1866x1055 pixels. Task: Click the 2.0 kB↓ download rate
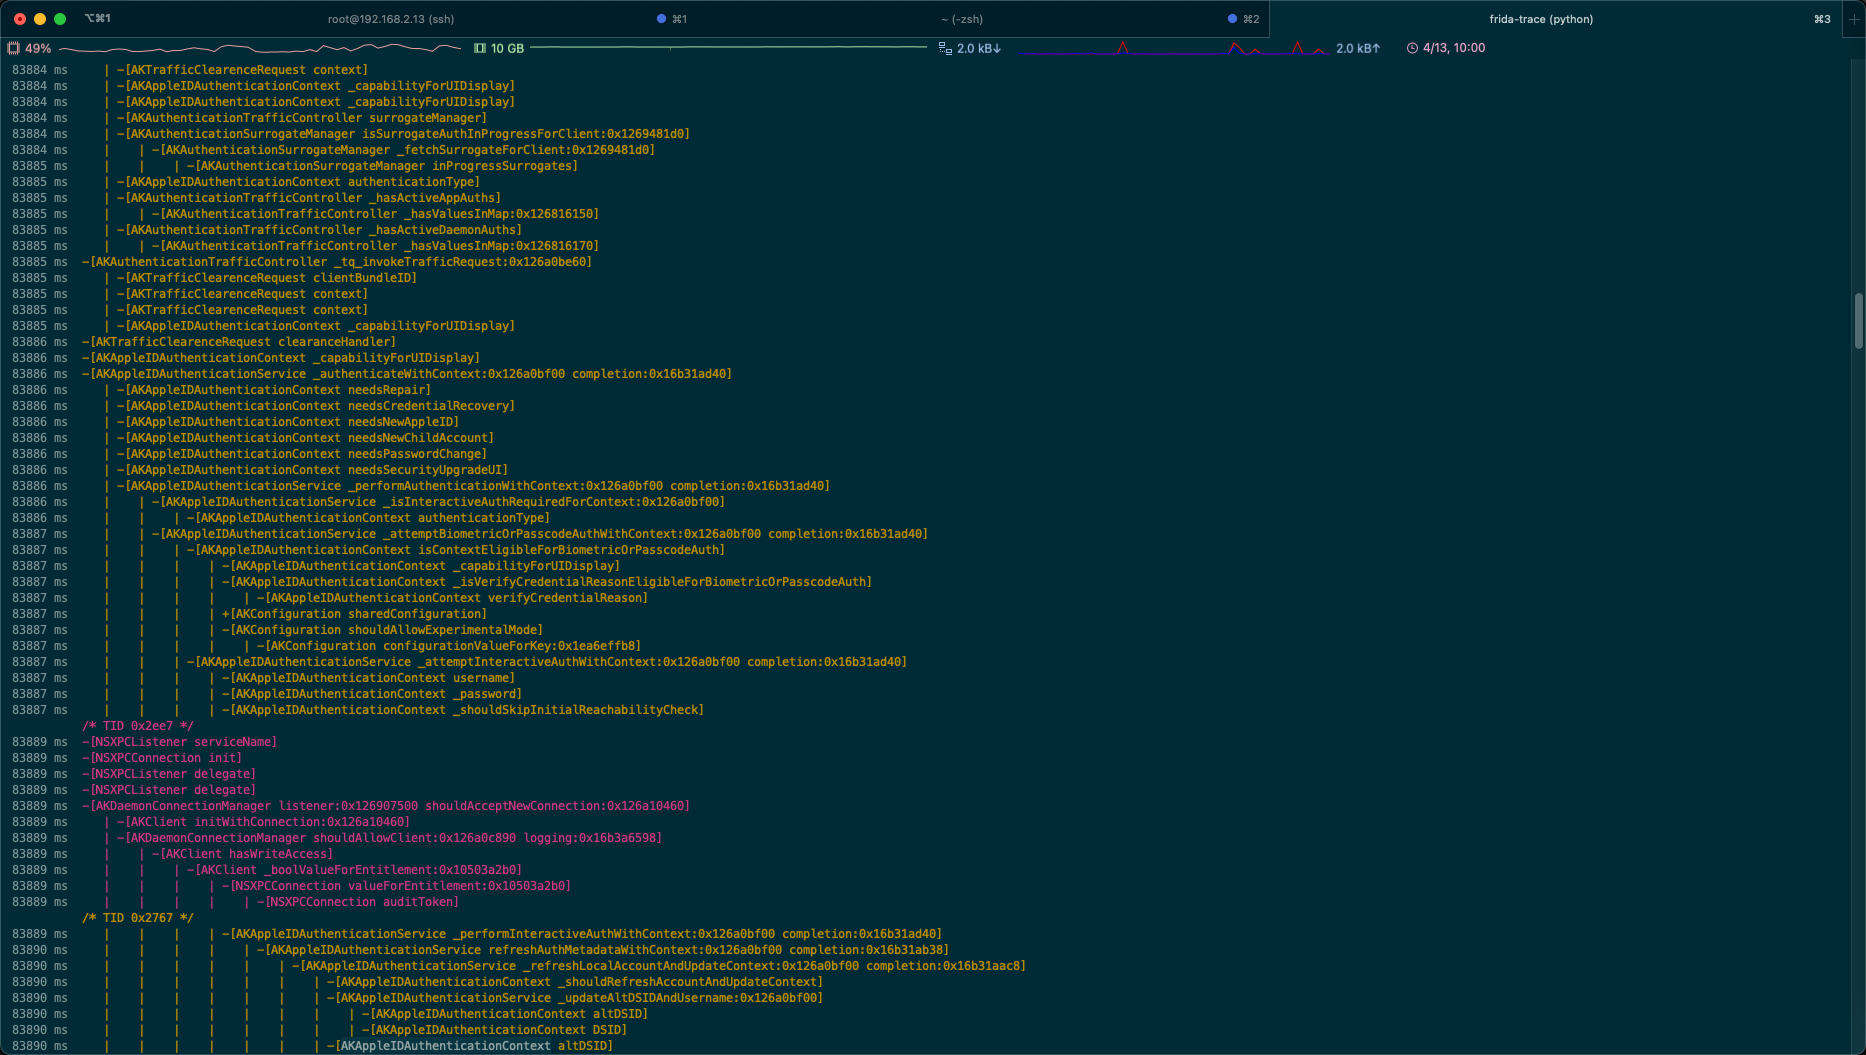[979, 48]
